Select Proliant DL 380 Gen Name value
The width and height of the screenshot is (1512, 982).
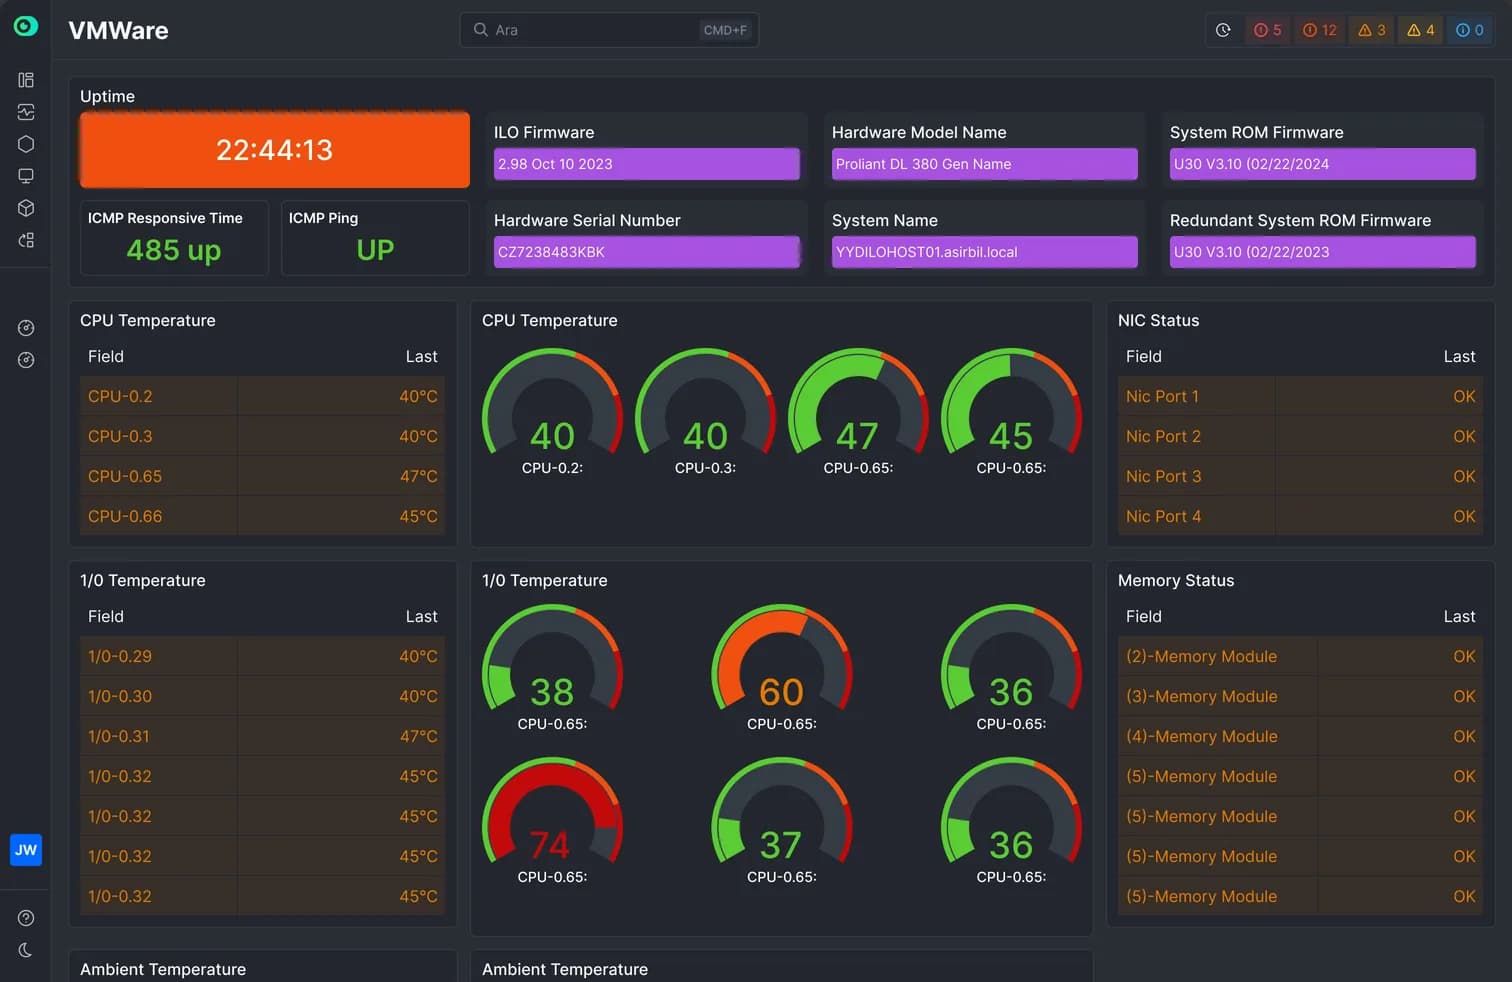tap(985, 164)
